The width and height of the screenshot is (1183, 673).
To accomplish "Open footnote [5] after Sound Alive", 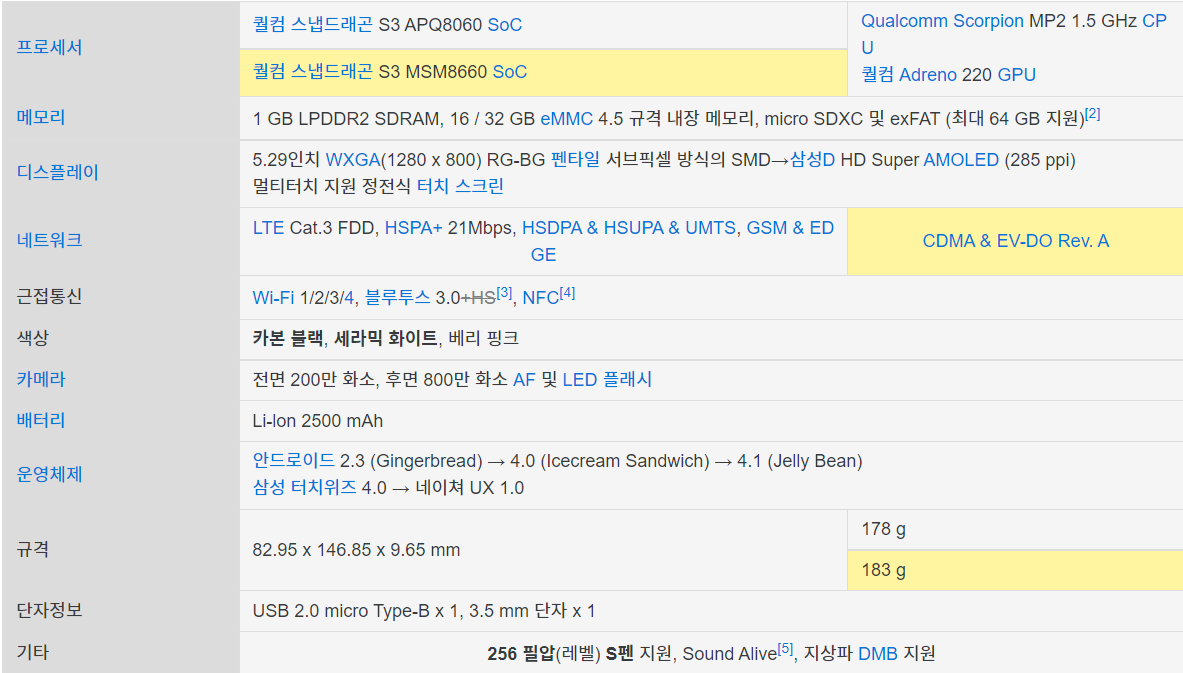I will pos(785,649).
